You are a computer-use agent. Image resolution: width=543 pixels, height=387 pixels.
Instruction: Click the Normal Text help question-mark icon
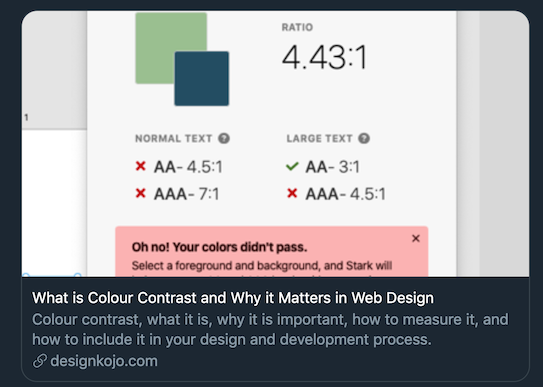pyautogui.click(x=224, y=138)
